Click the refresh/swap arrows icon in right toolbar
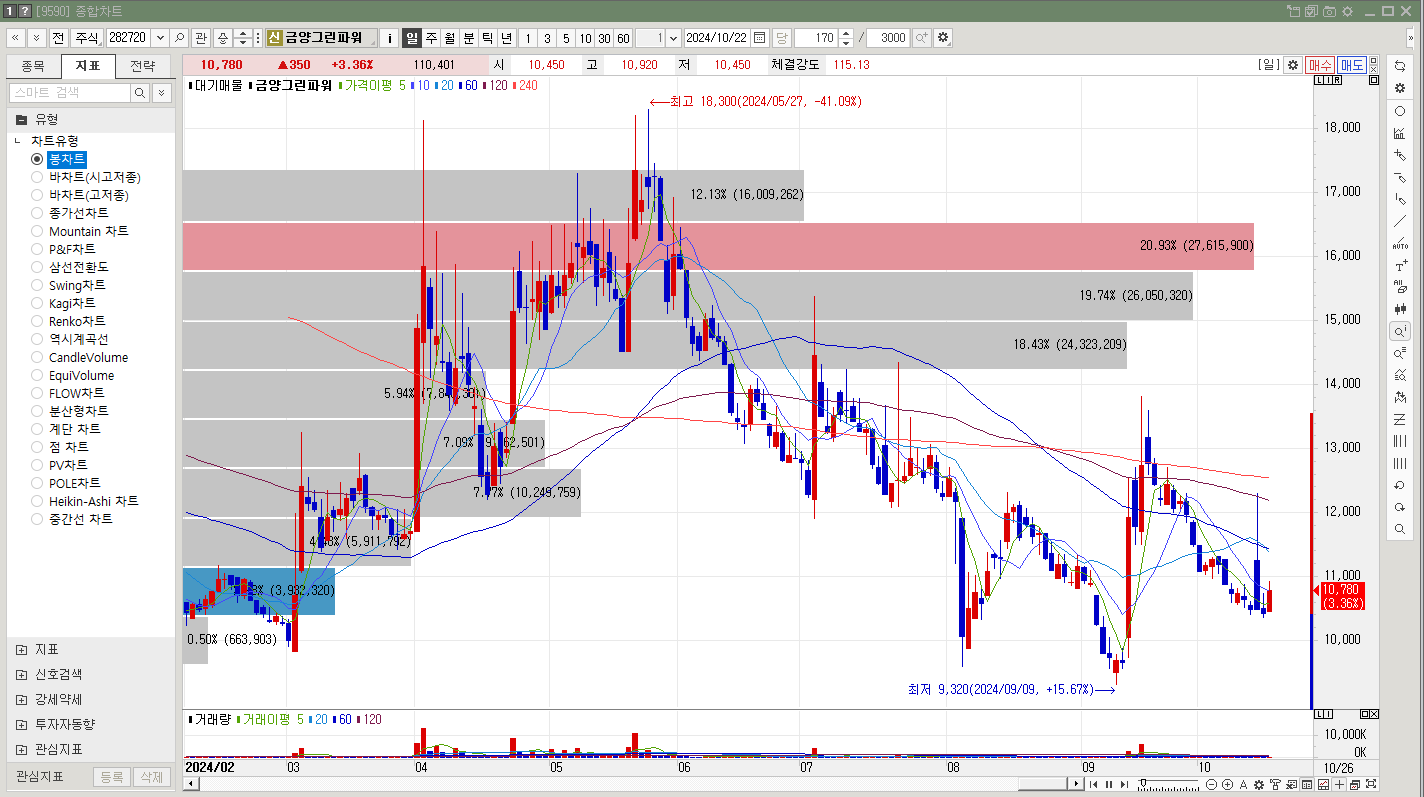The image size is (1424, 797). point(1400,65)
